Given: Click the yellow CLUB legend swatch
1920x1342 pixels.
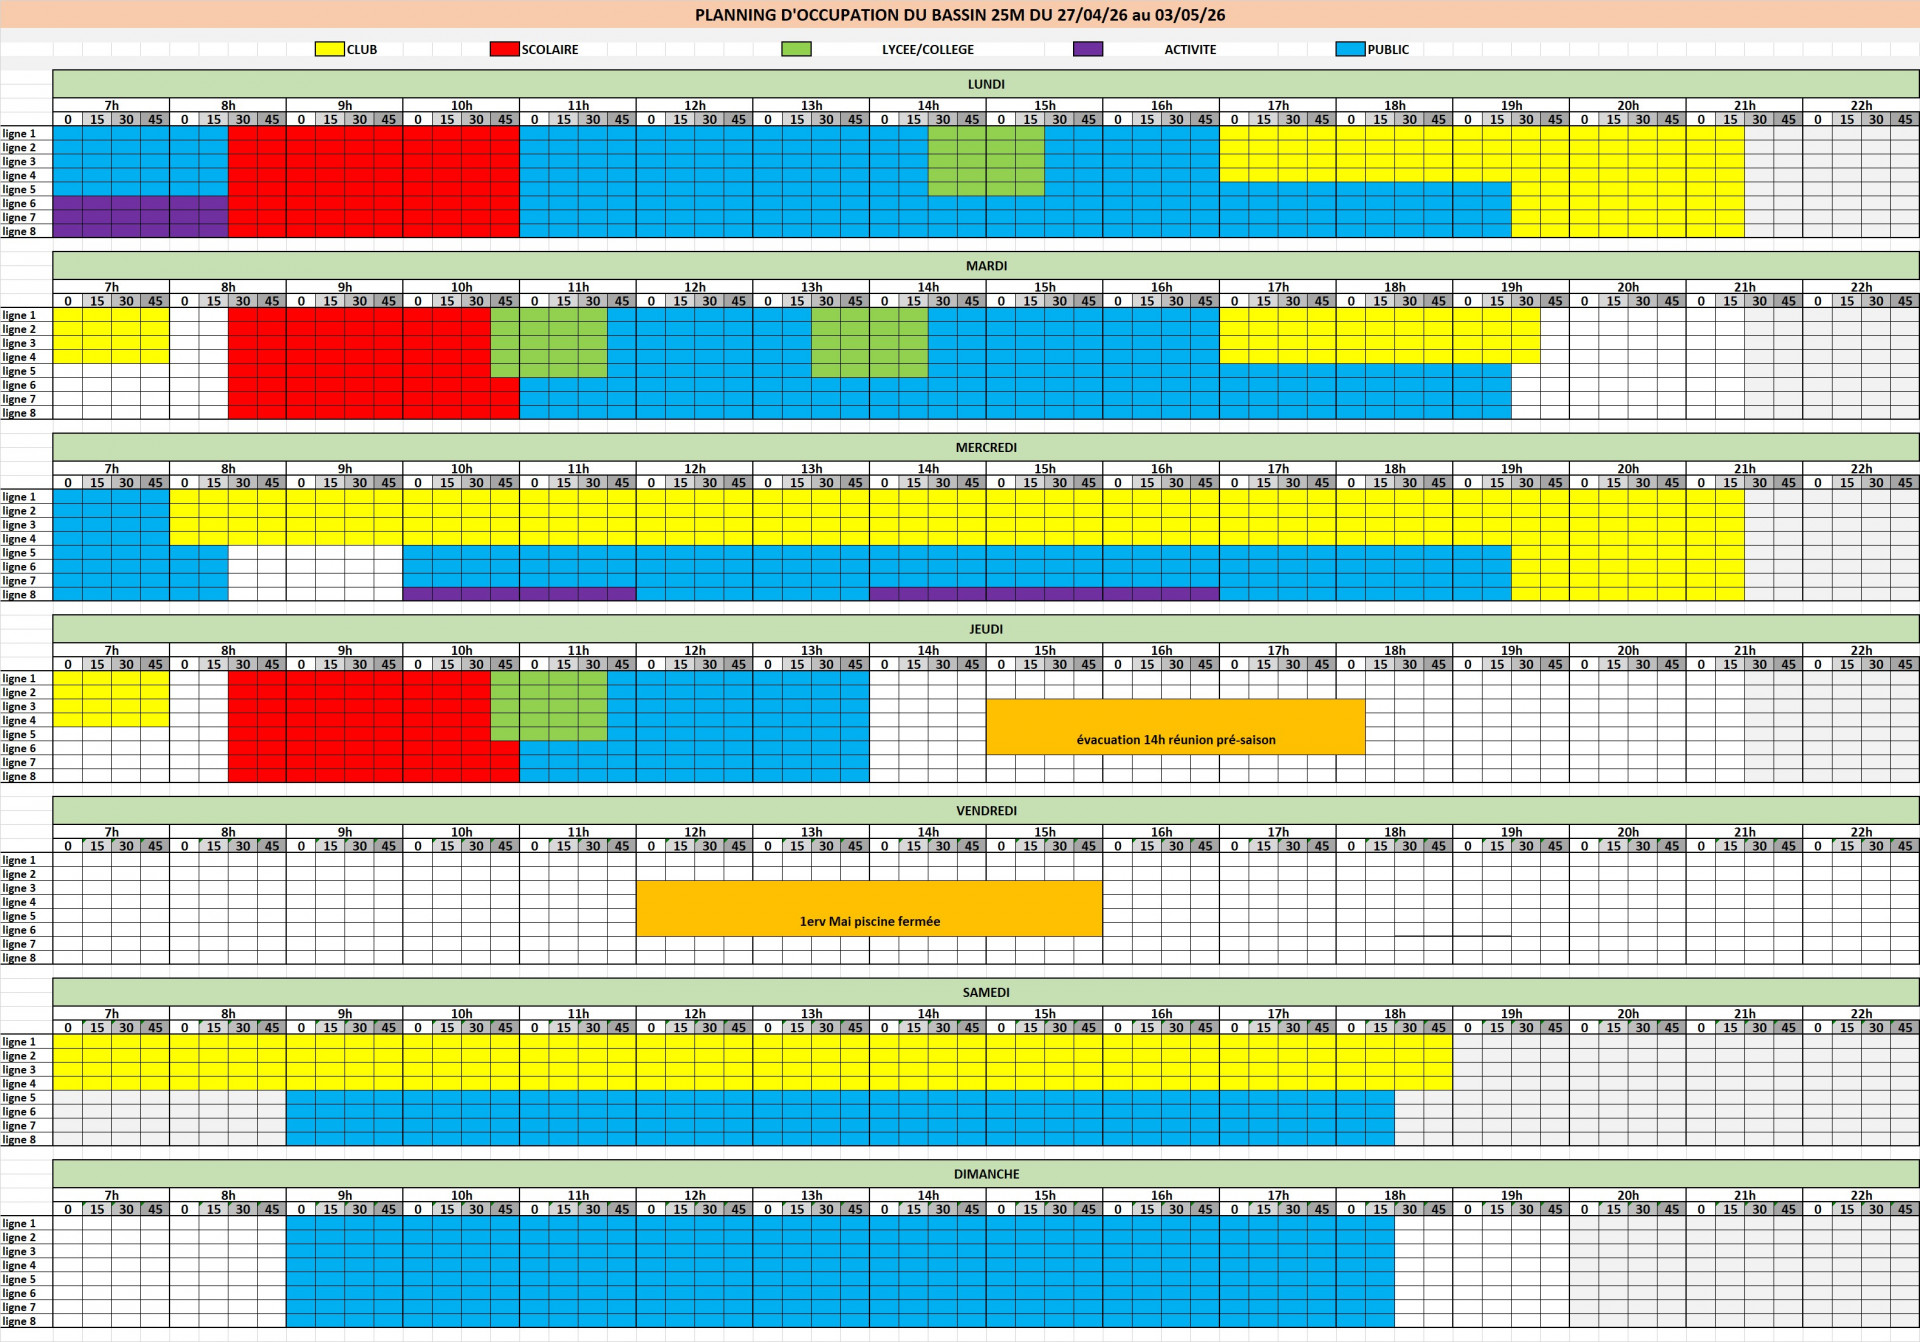Looking at the screenshot, I should [329, 49].
